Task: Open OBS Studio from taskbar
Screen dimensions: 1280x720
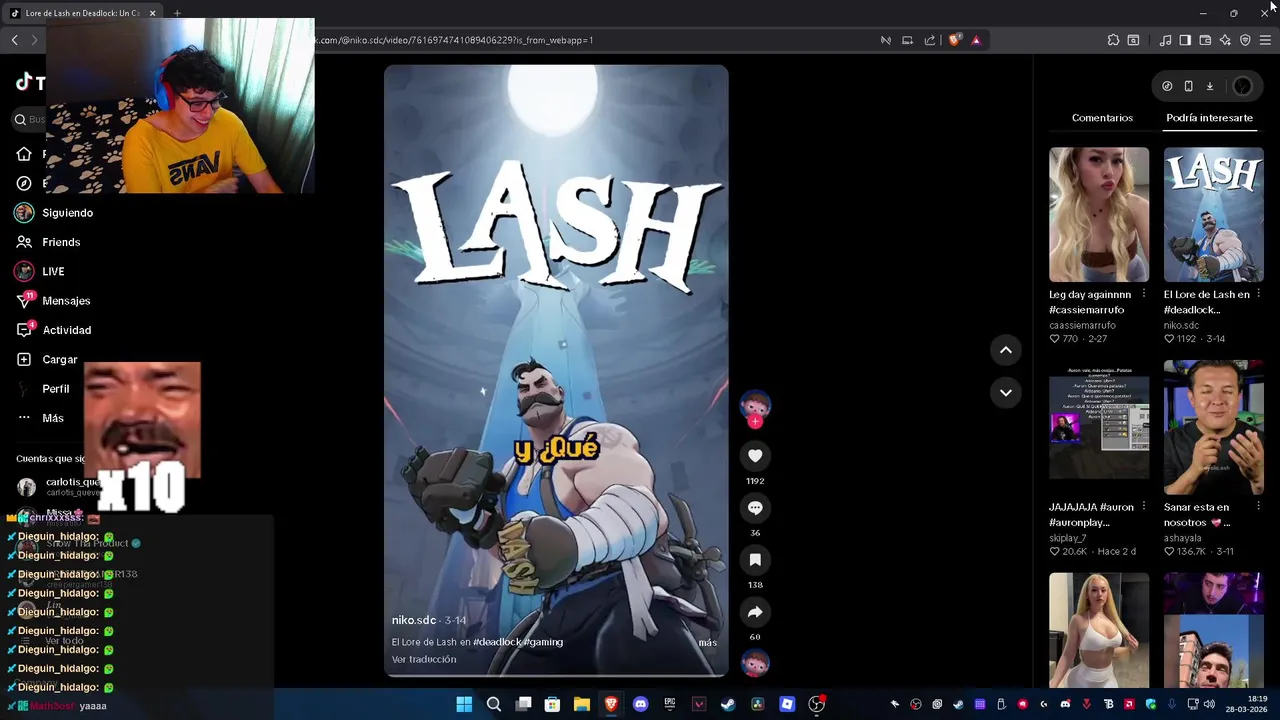Action: coord(816,704)
